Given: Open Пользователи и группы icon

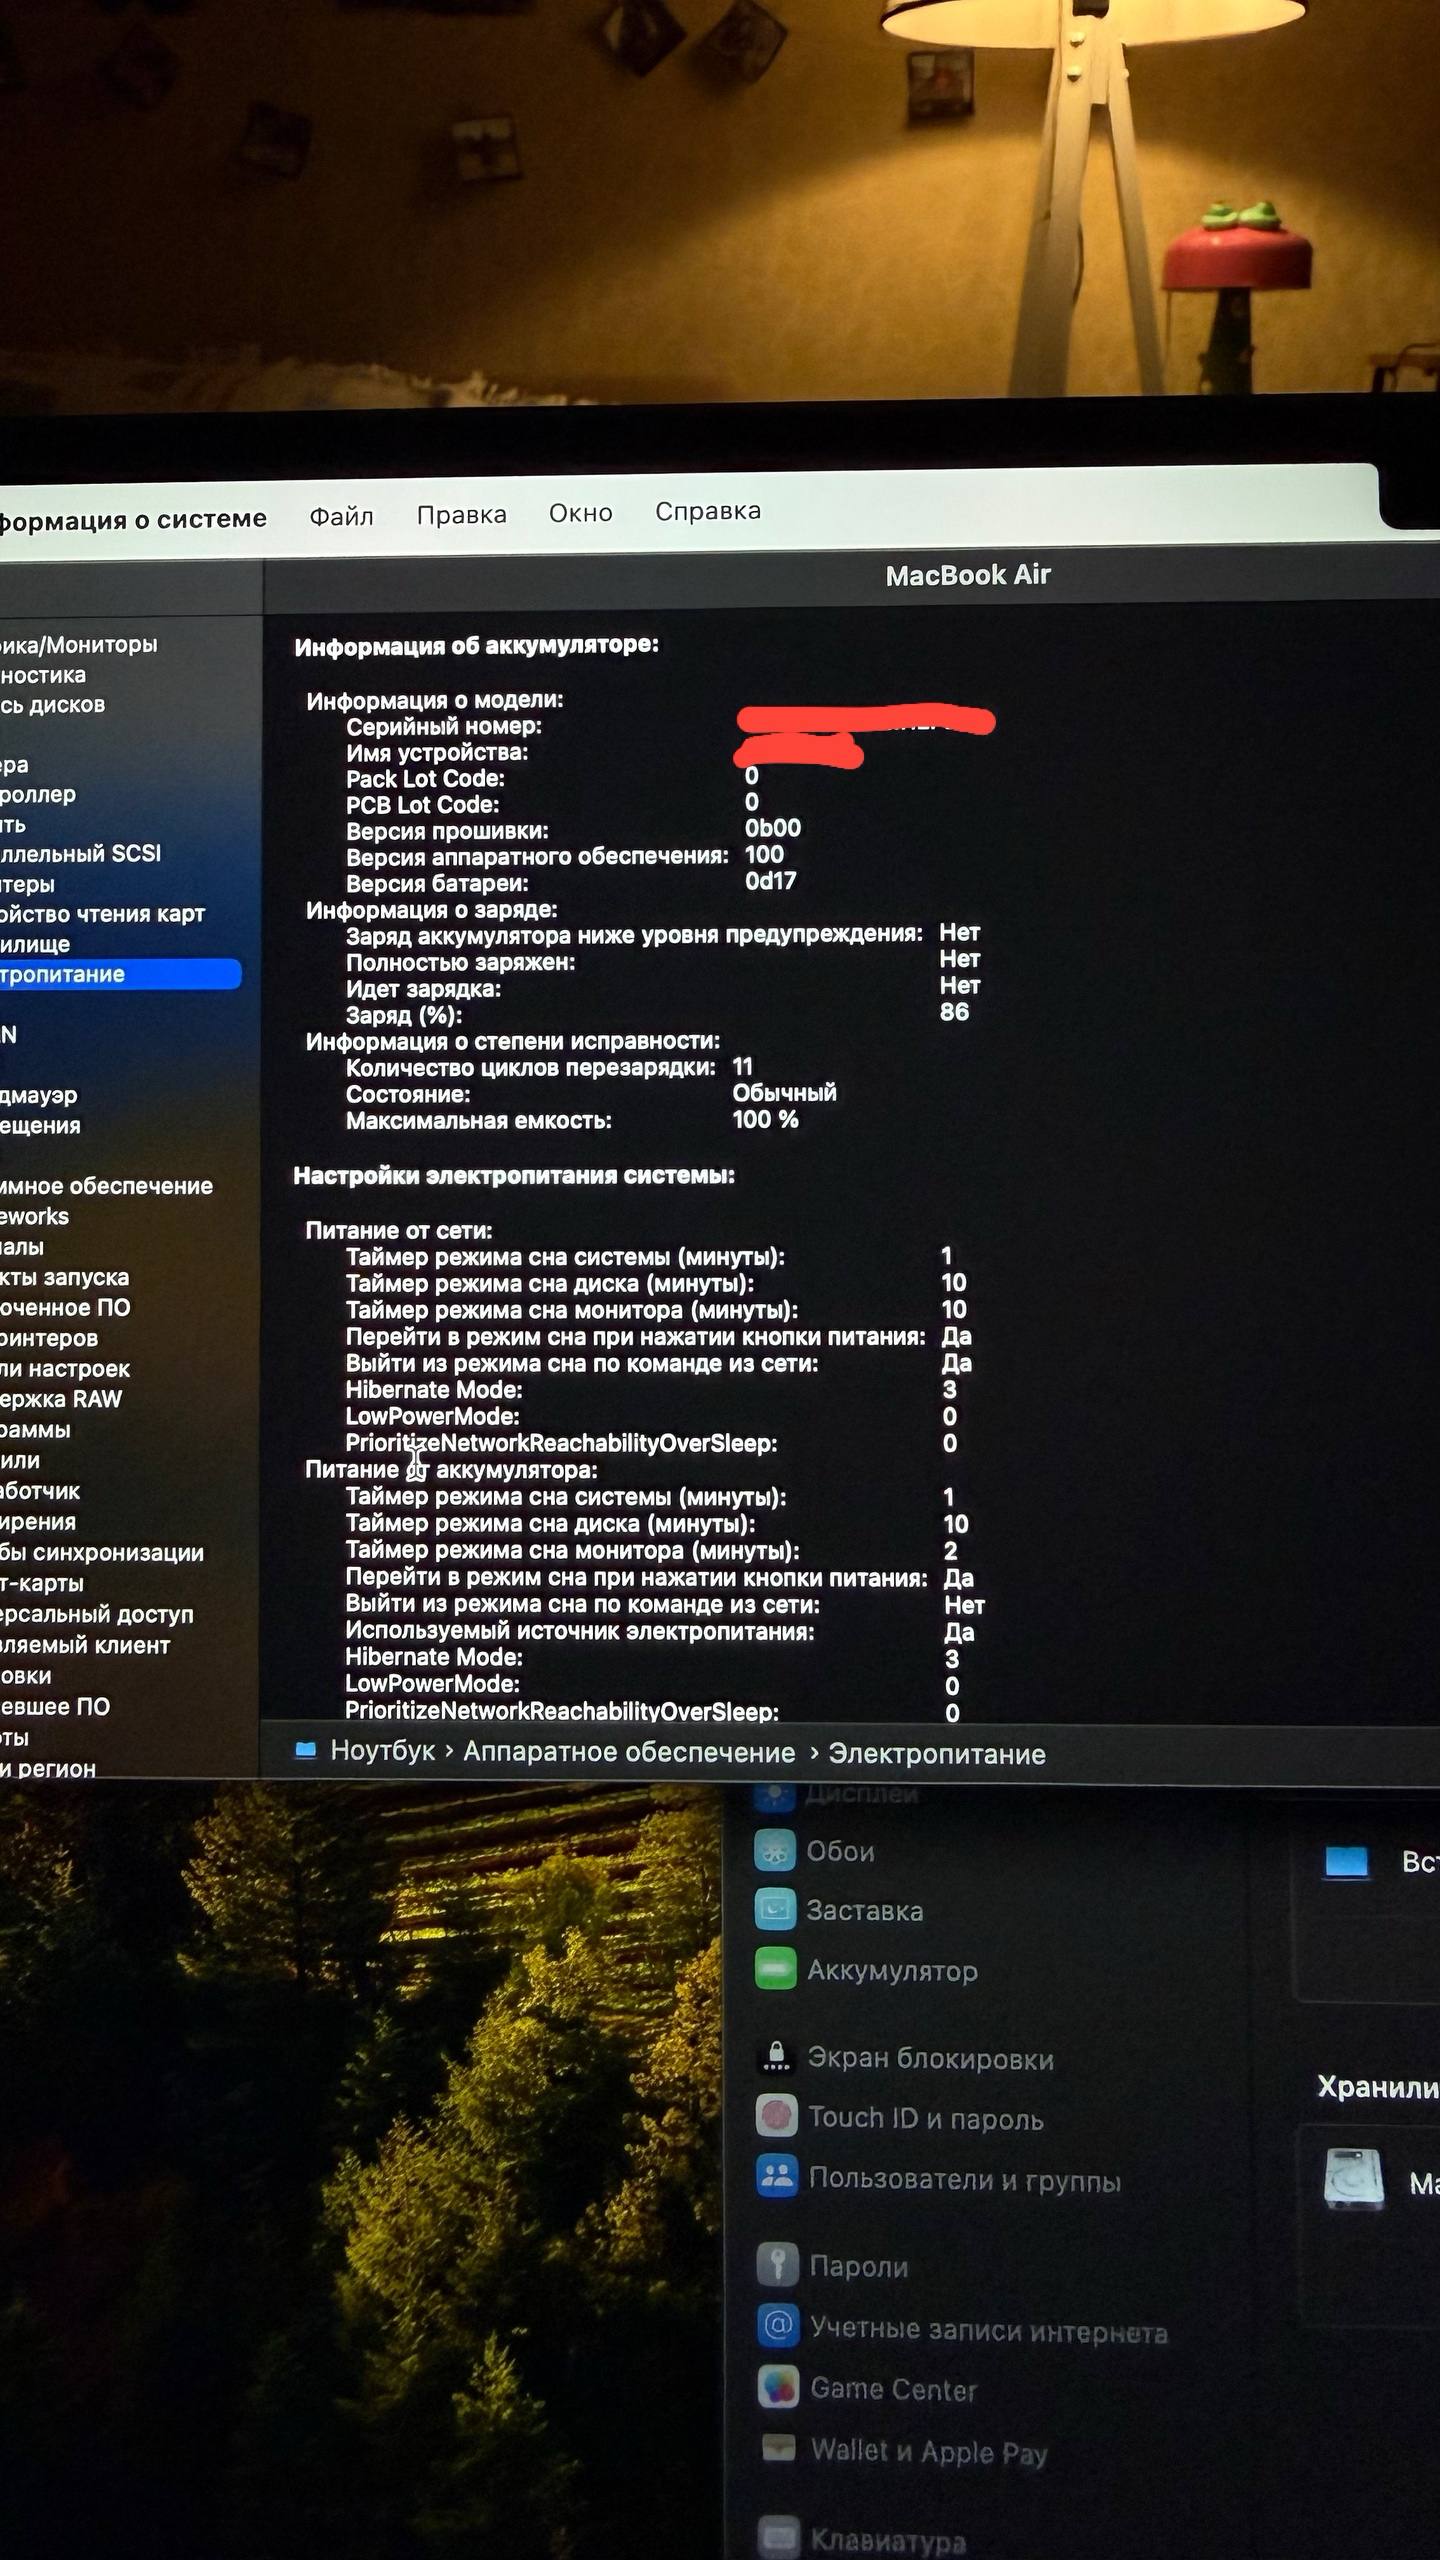Looking at the screenshot, I should [777, 2175].
